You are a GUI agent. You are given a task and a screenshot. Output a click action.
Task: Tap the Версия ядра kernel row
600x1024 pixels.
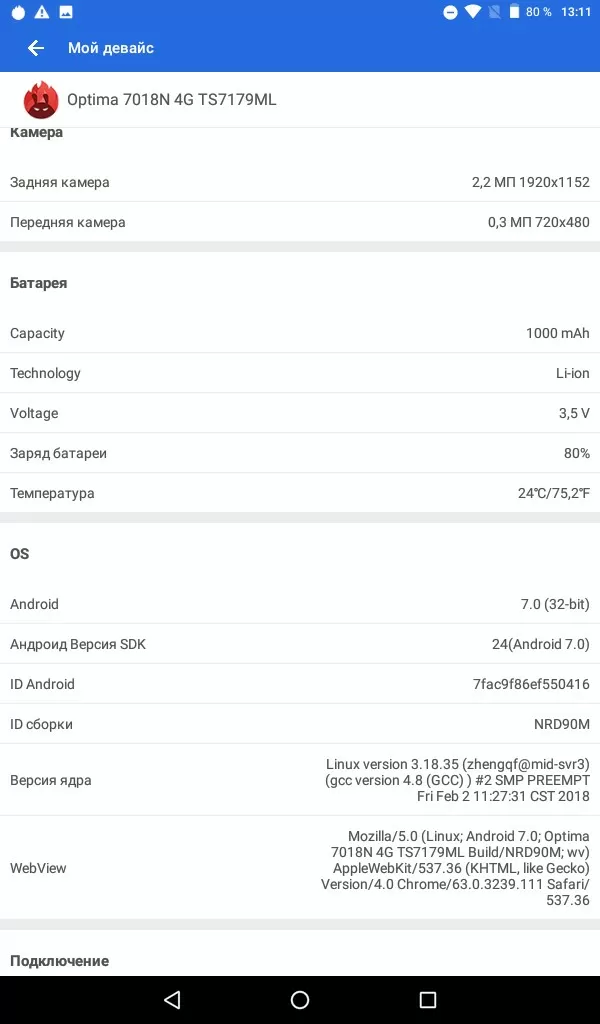[x=300, y=780]
